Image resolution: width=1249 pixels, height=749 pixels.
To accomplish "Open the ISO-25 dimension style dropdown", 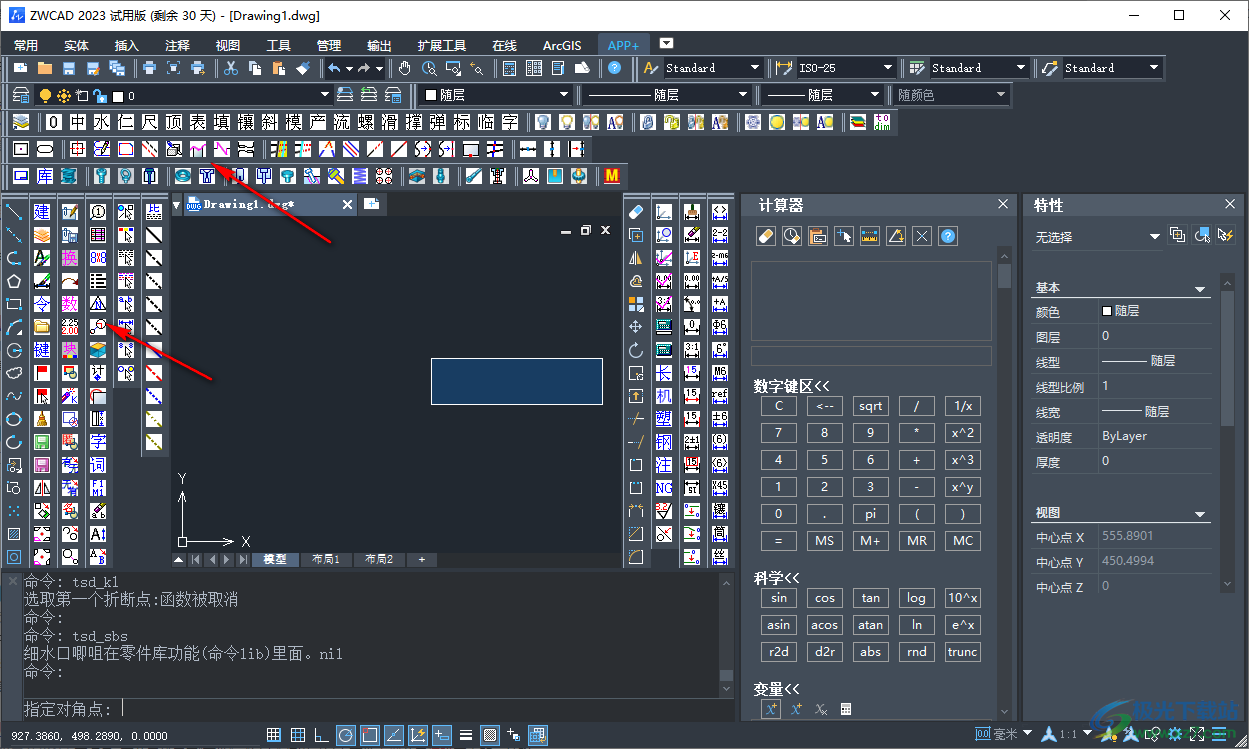I will [887, 68].
